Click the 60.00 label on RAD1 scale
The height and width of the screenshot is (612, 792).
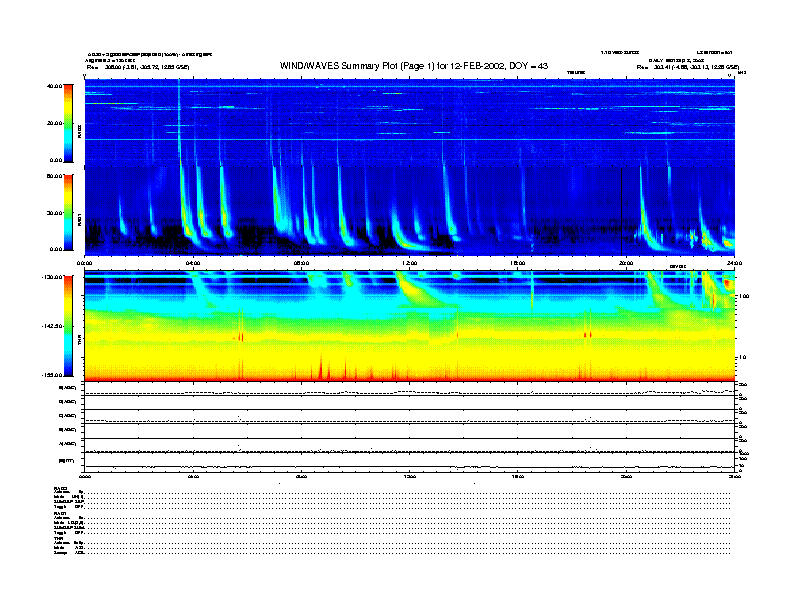(54, 176)
